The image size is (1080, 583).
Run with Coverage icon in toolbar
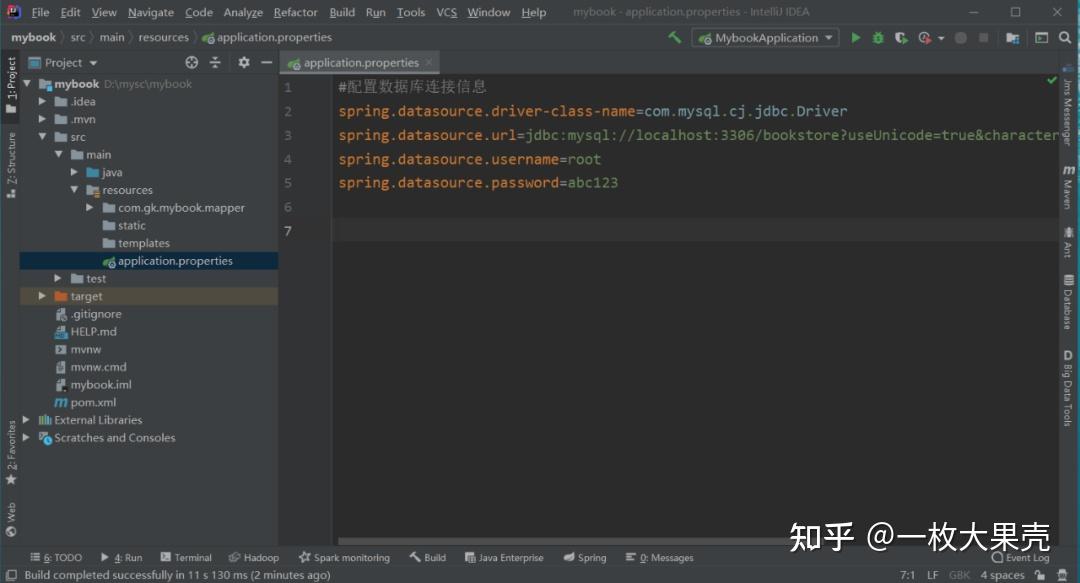coord(900,37)
